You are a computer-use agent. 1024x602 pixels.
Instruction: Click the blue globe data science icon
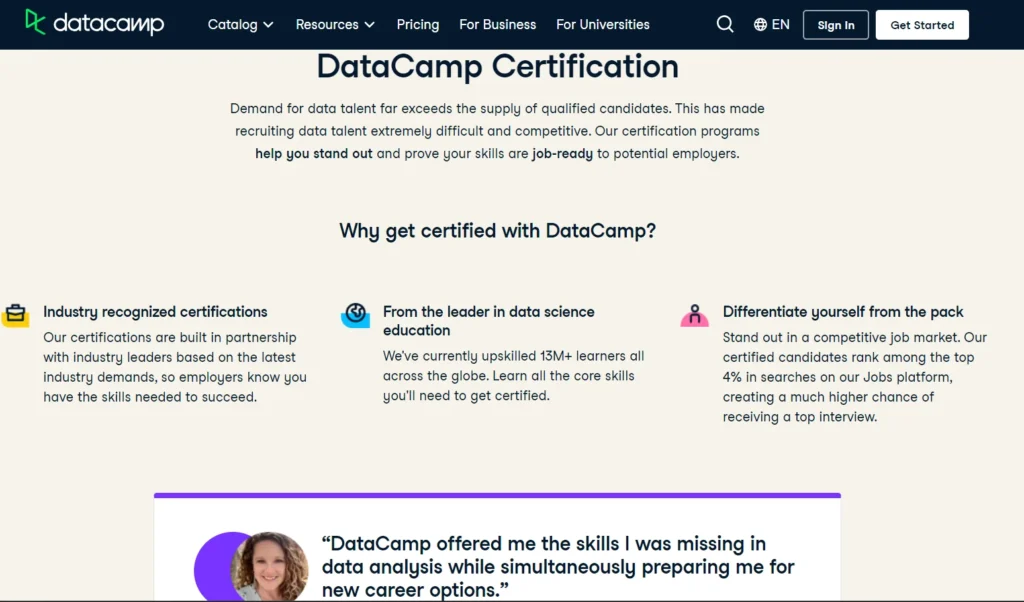[355, 315]
